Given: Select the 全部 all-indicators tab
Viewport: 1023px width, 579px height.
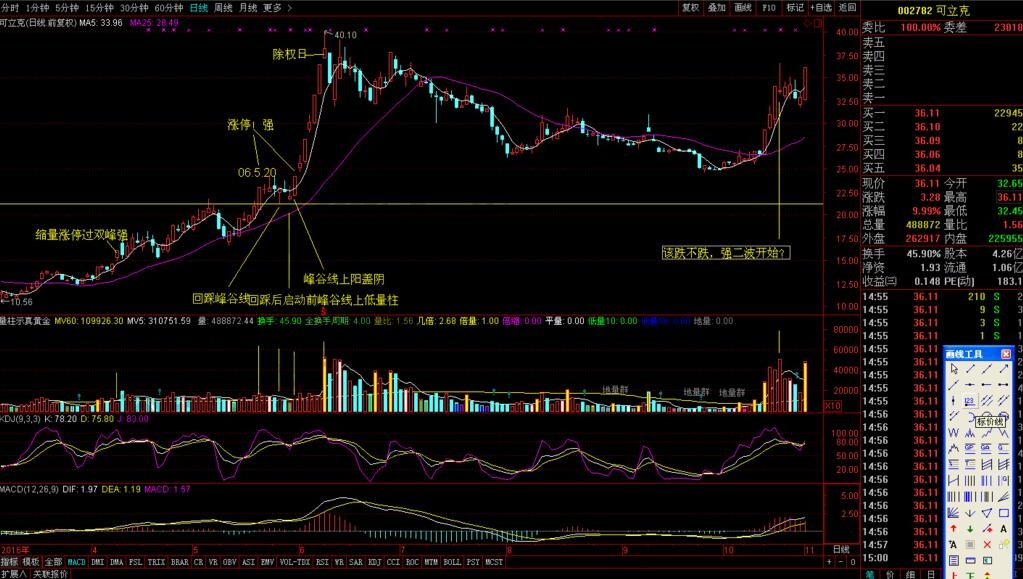Looking at the screenshot, I should 53,562.
